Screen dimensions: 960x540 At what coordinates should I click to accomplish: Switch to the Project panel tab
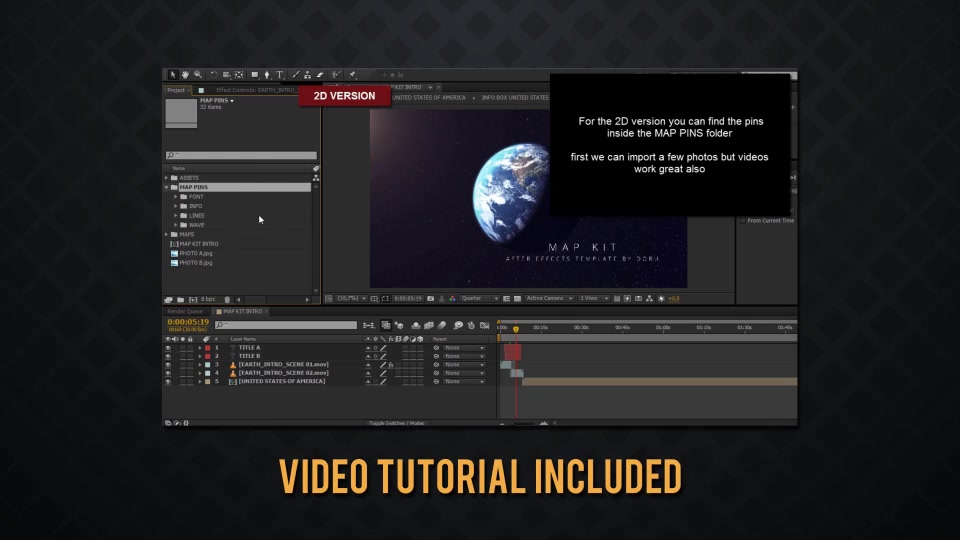pyautogui.click(x=176, y=90)
